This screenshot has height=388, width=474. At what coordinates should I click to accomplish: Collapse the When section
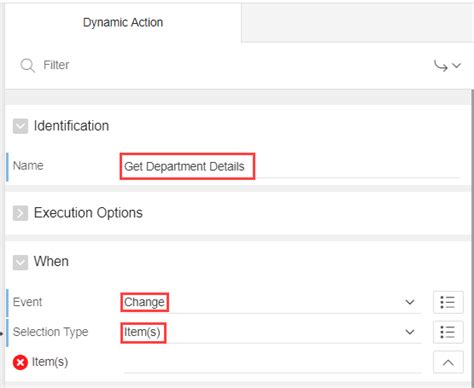pyautogui.click(x=20, y=263)
